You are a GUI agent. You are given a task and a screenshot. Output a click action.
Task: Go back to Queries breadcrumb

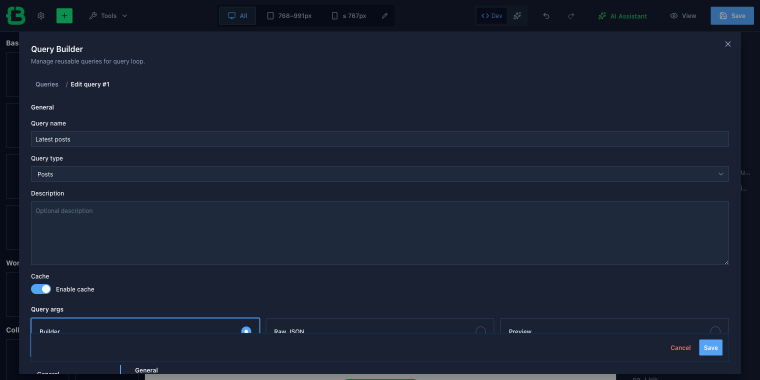[x=47, y=84]
